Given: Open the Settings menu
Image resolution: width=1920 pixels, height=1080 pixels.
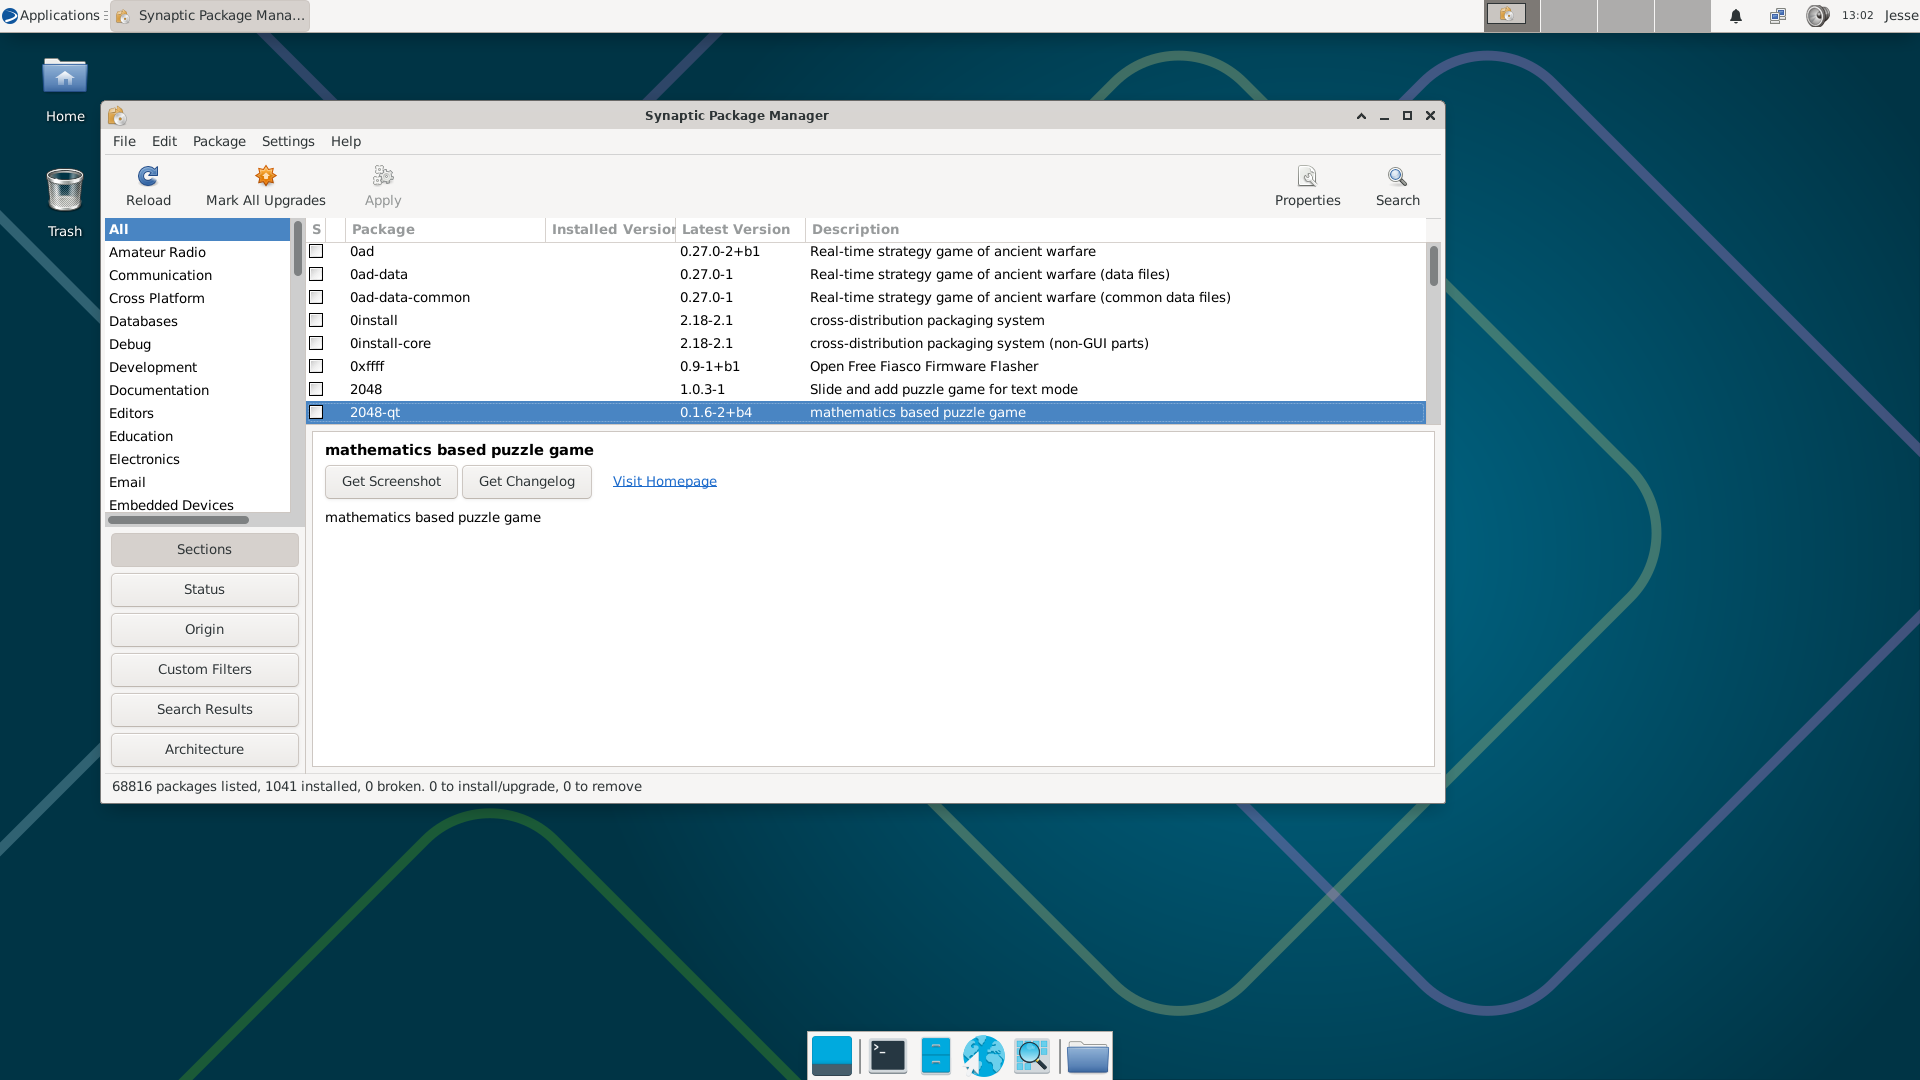Looking at the screenshot, I should click(288, 141).
